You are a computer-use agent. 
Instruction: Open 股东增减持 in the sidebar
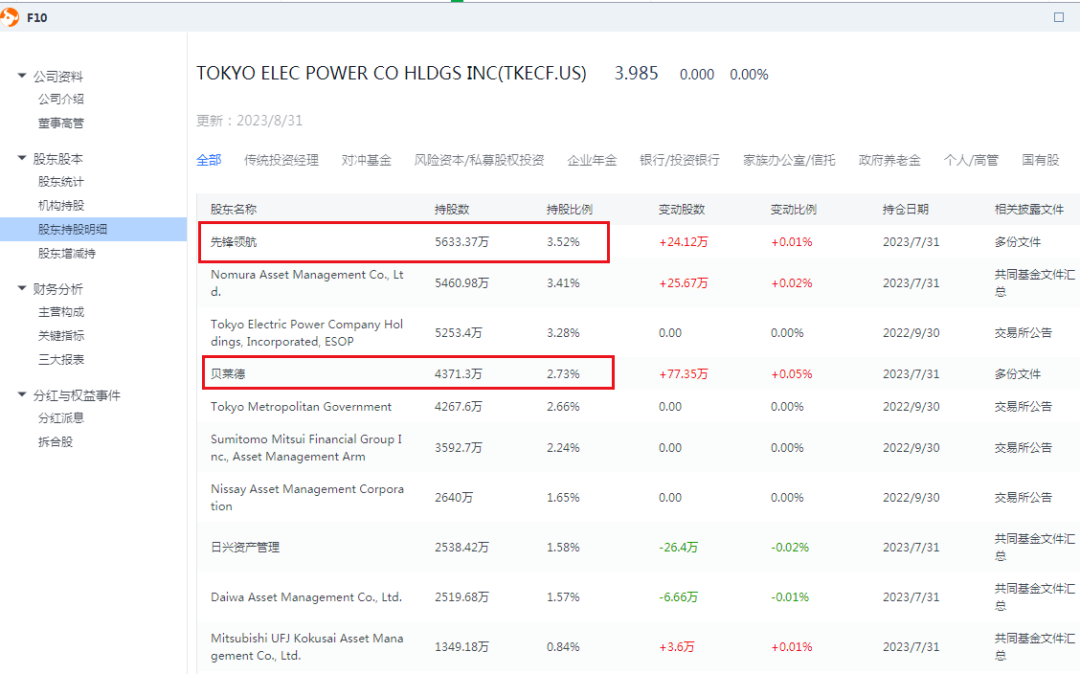pyautogui.click(x=67, y=253)
